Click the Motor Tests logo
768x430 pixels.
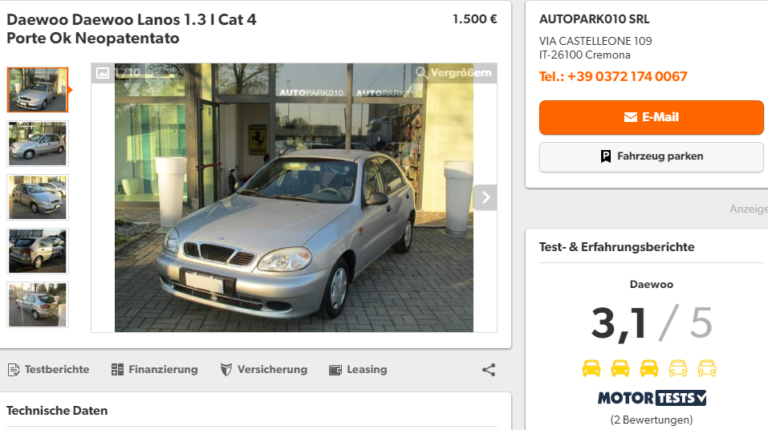click(651, 398)
